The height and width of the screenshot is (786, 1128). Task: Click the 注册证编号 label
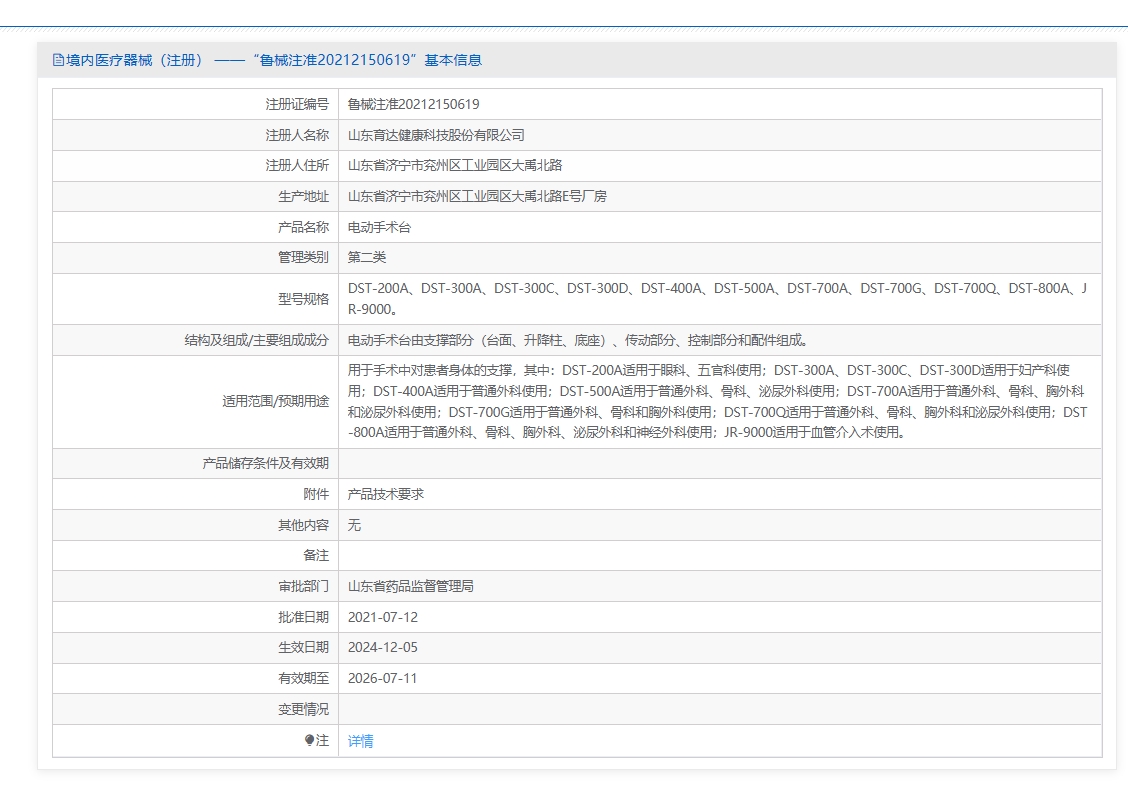pyautogui.click(x=297, y=104)
